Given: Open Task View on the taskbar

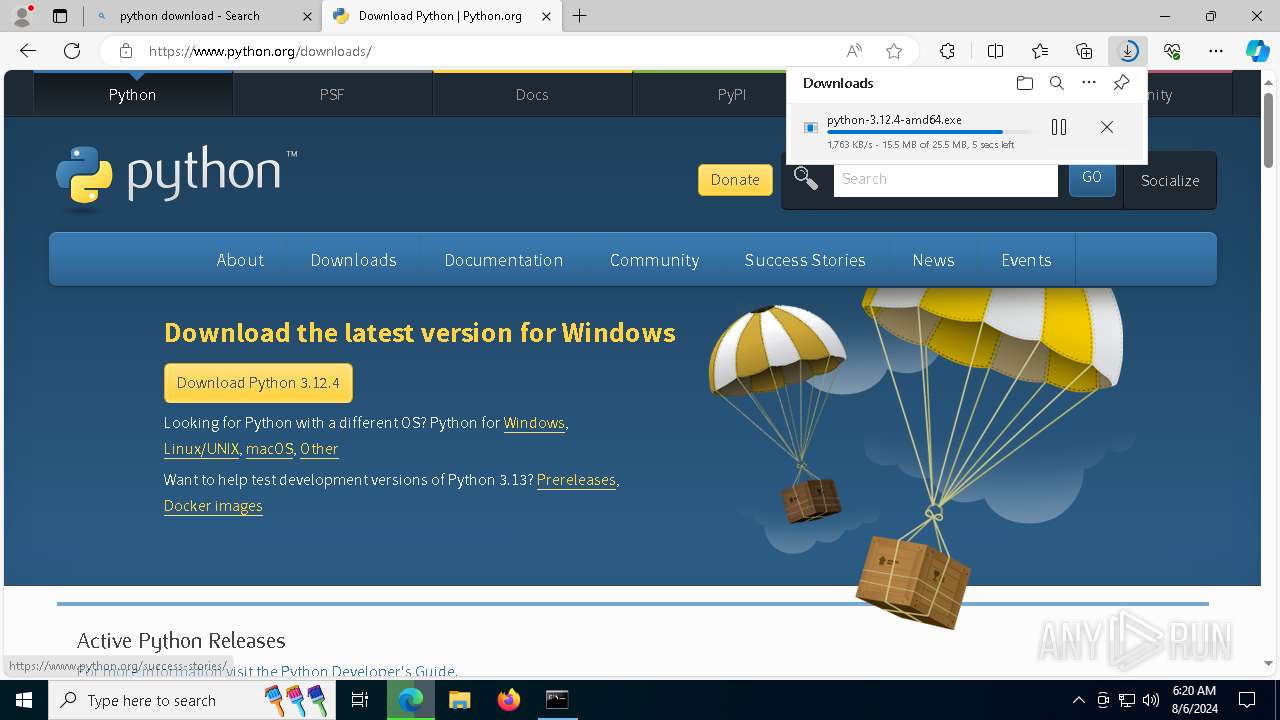Looking at the screenshot, I should click(x=360, y=700).
